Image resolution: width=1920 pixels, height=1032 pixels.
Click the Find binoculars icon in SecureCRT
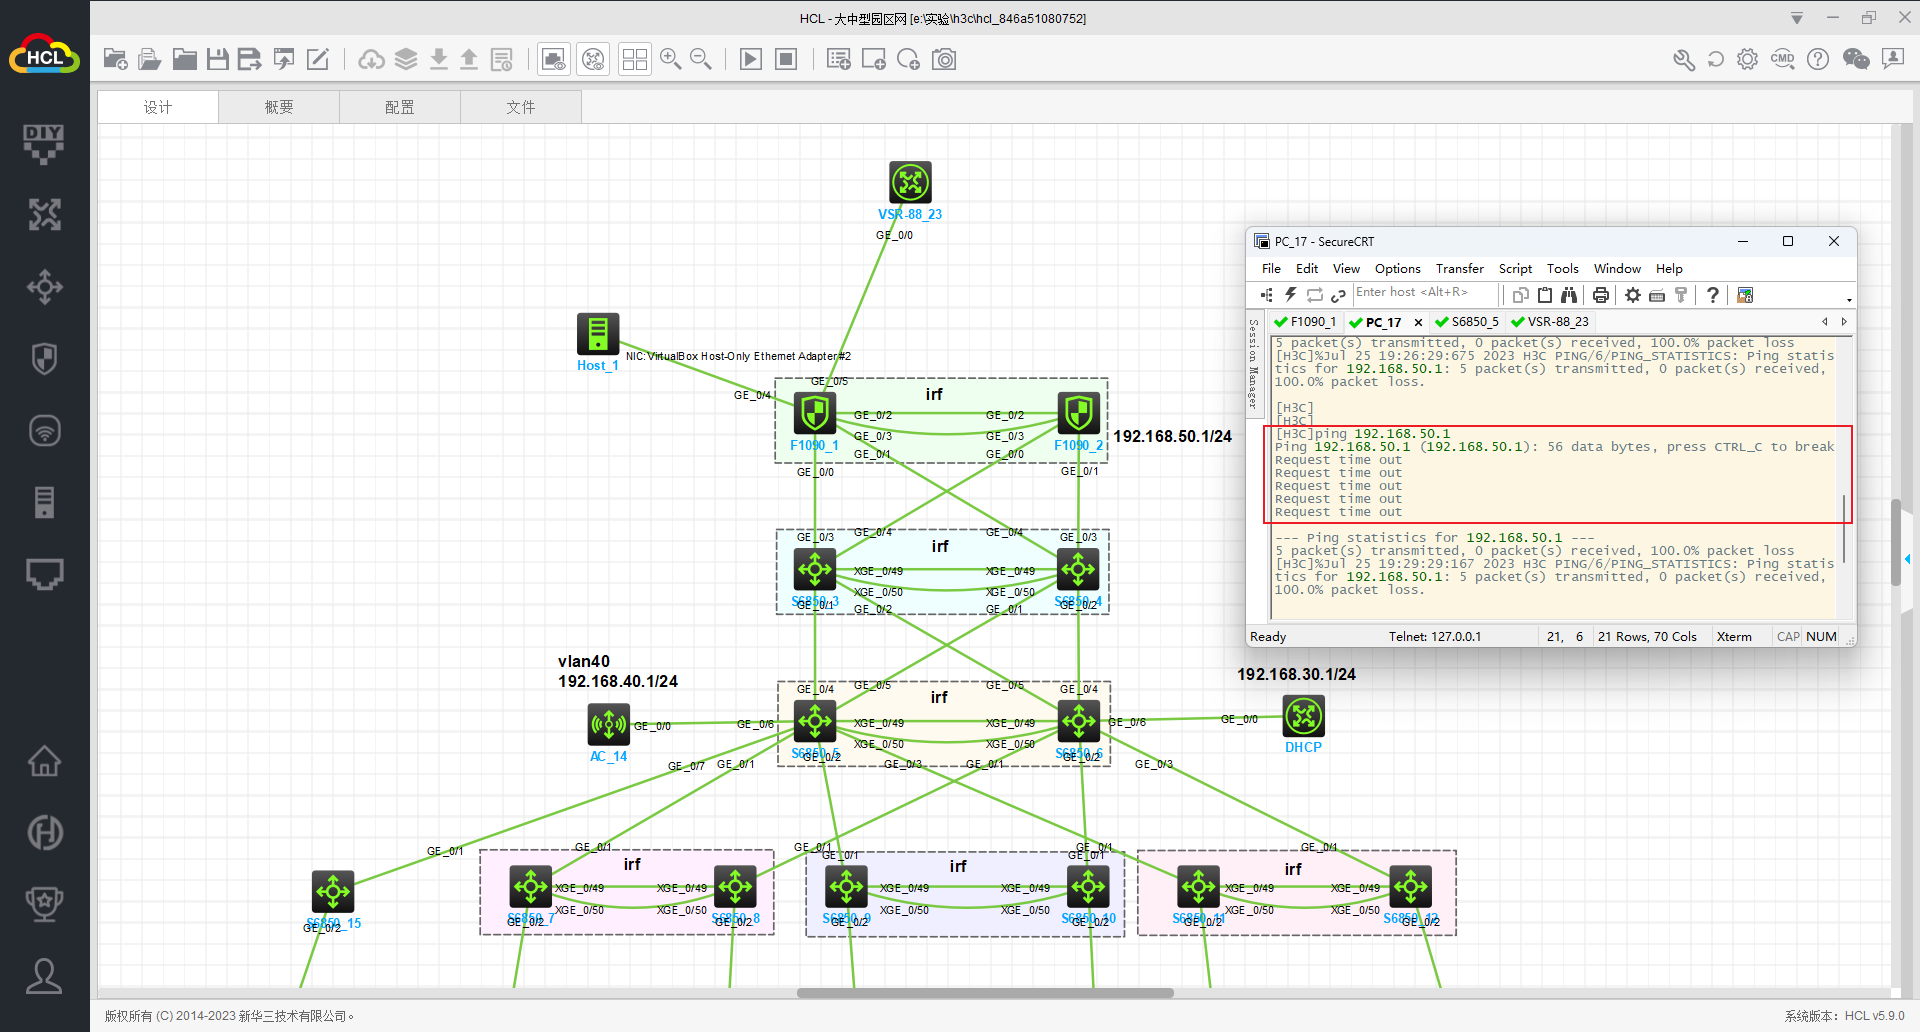point(1569,295)
